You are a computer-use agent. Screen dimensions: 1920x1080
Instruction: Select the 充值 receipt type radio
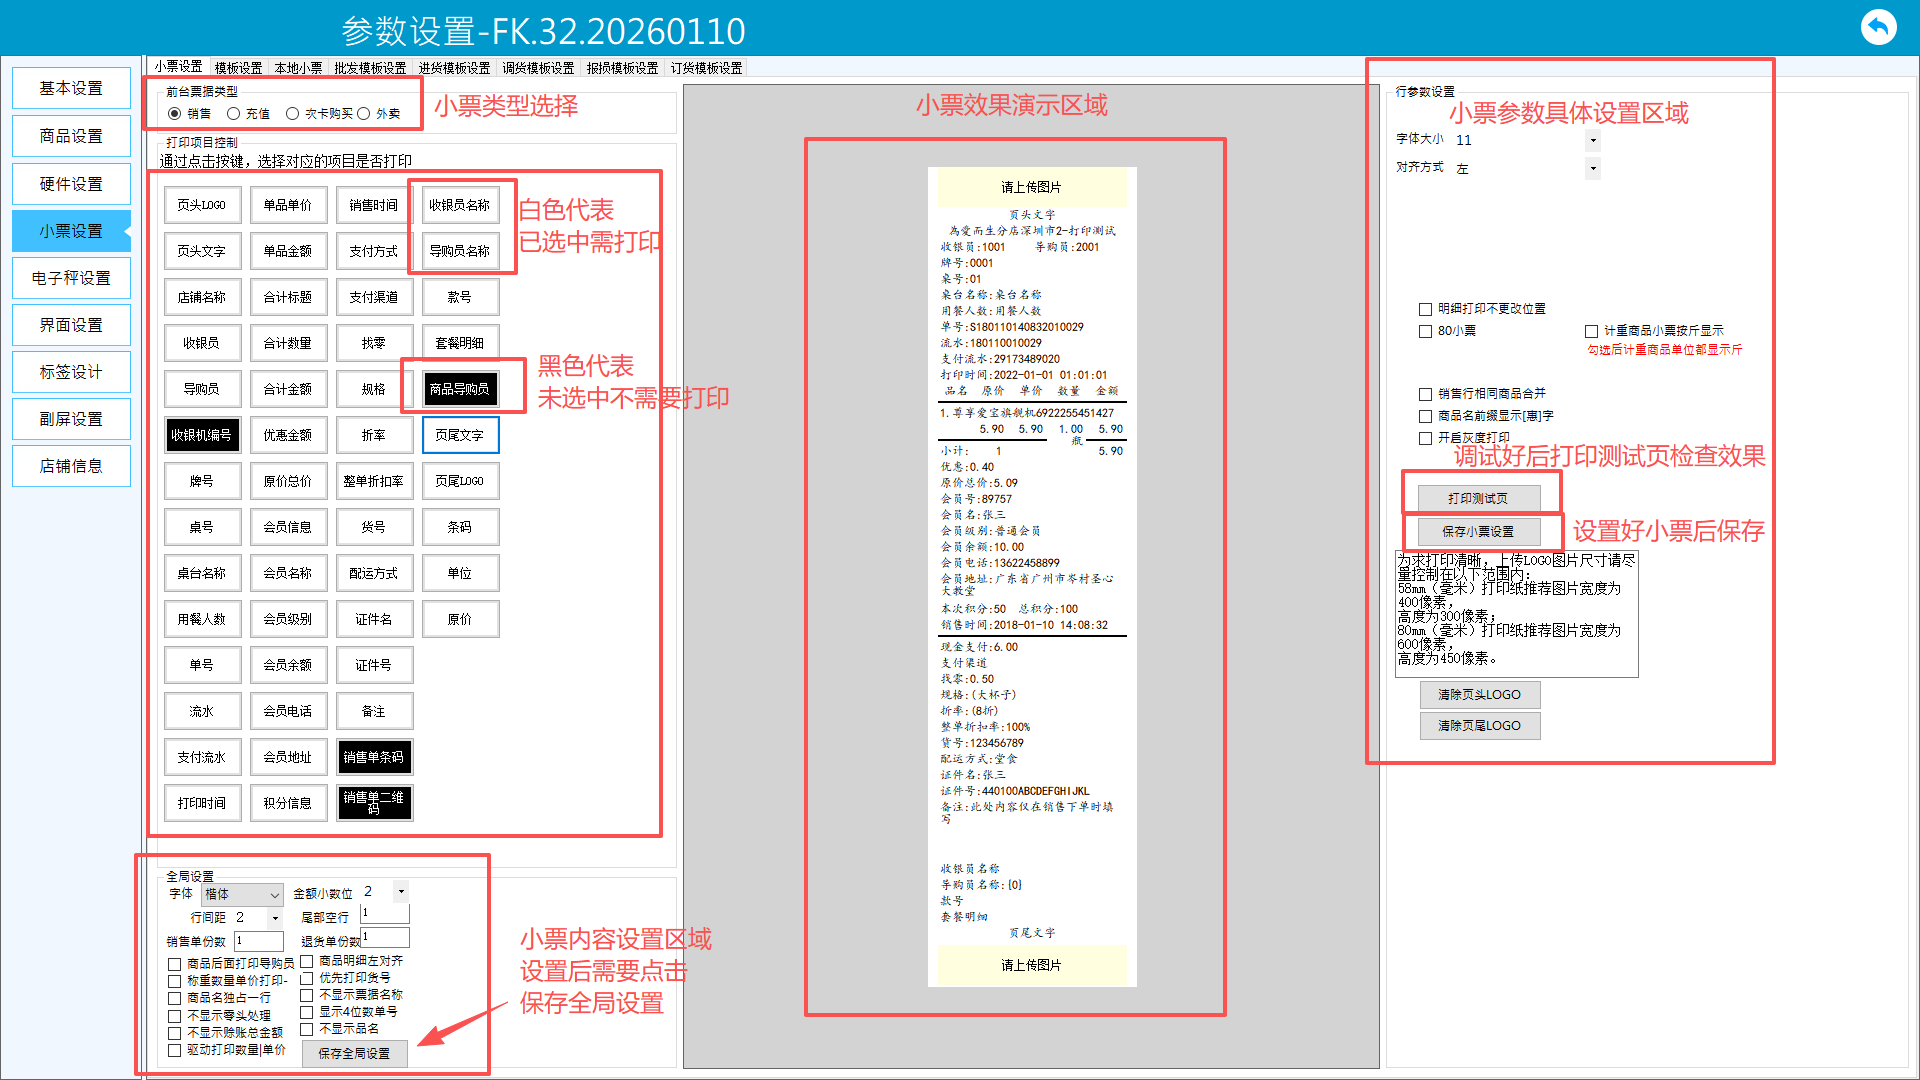coord(234,114)
